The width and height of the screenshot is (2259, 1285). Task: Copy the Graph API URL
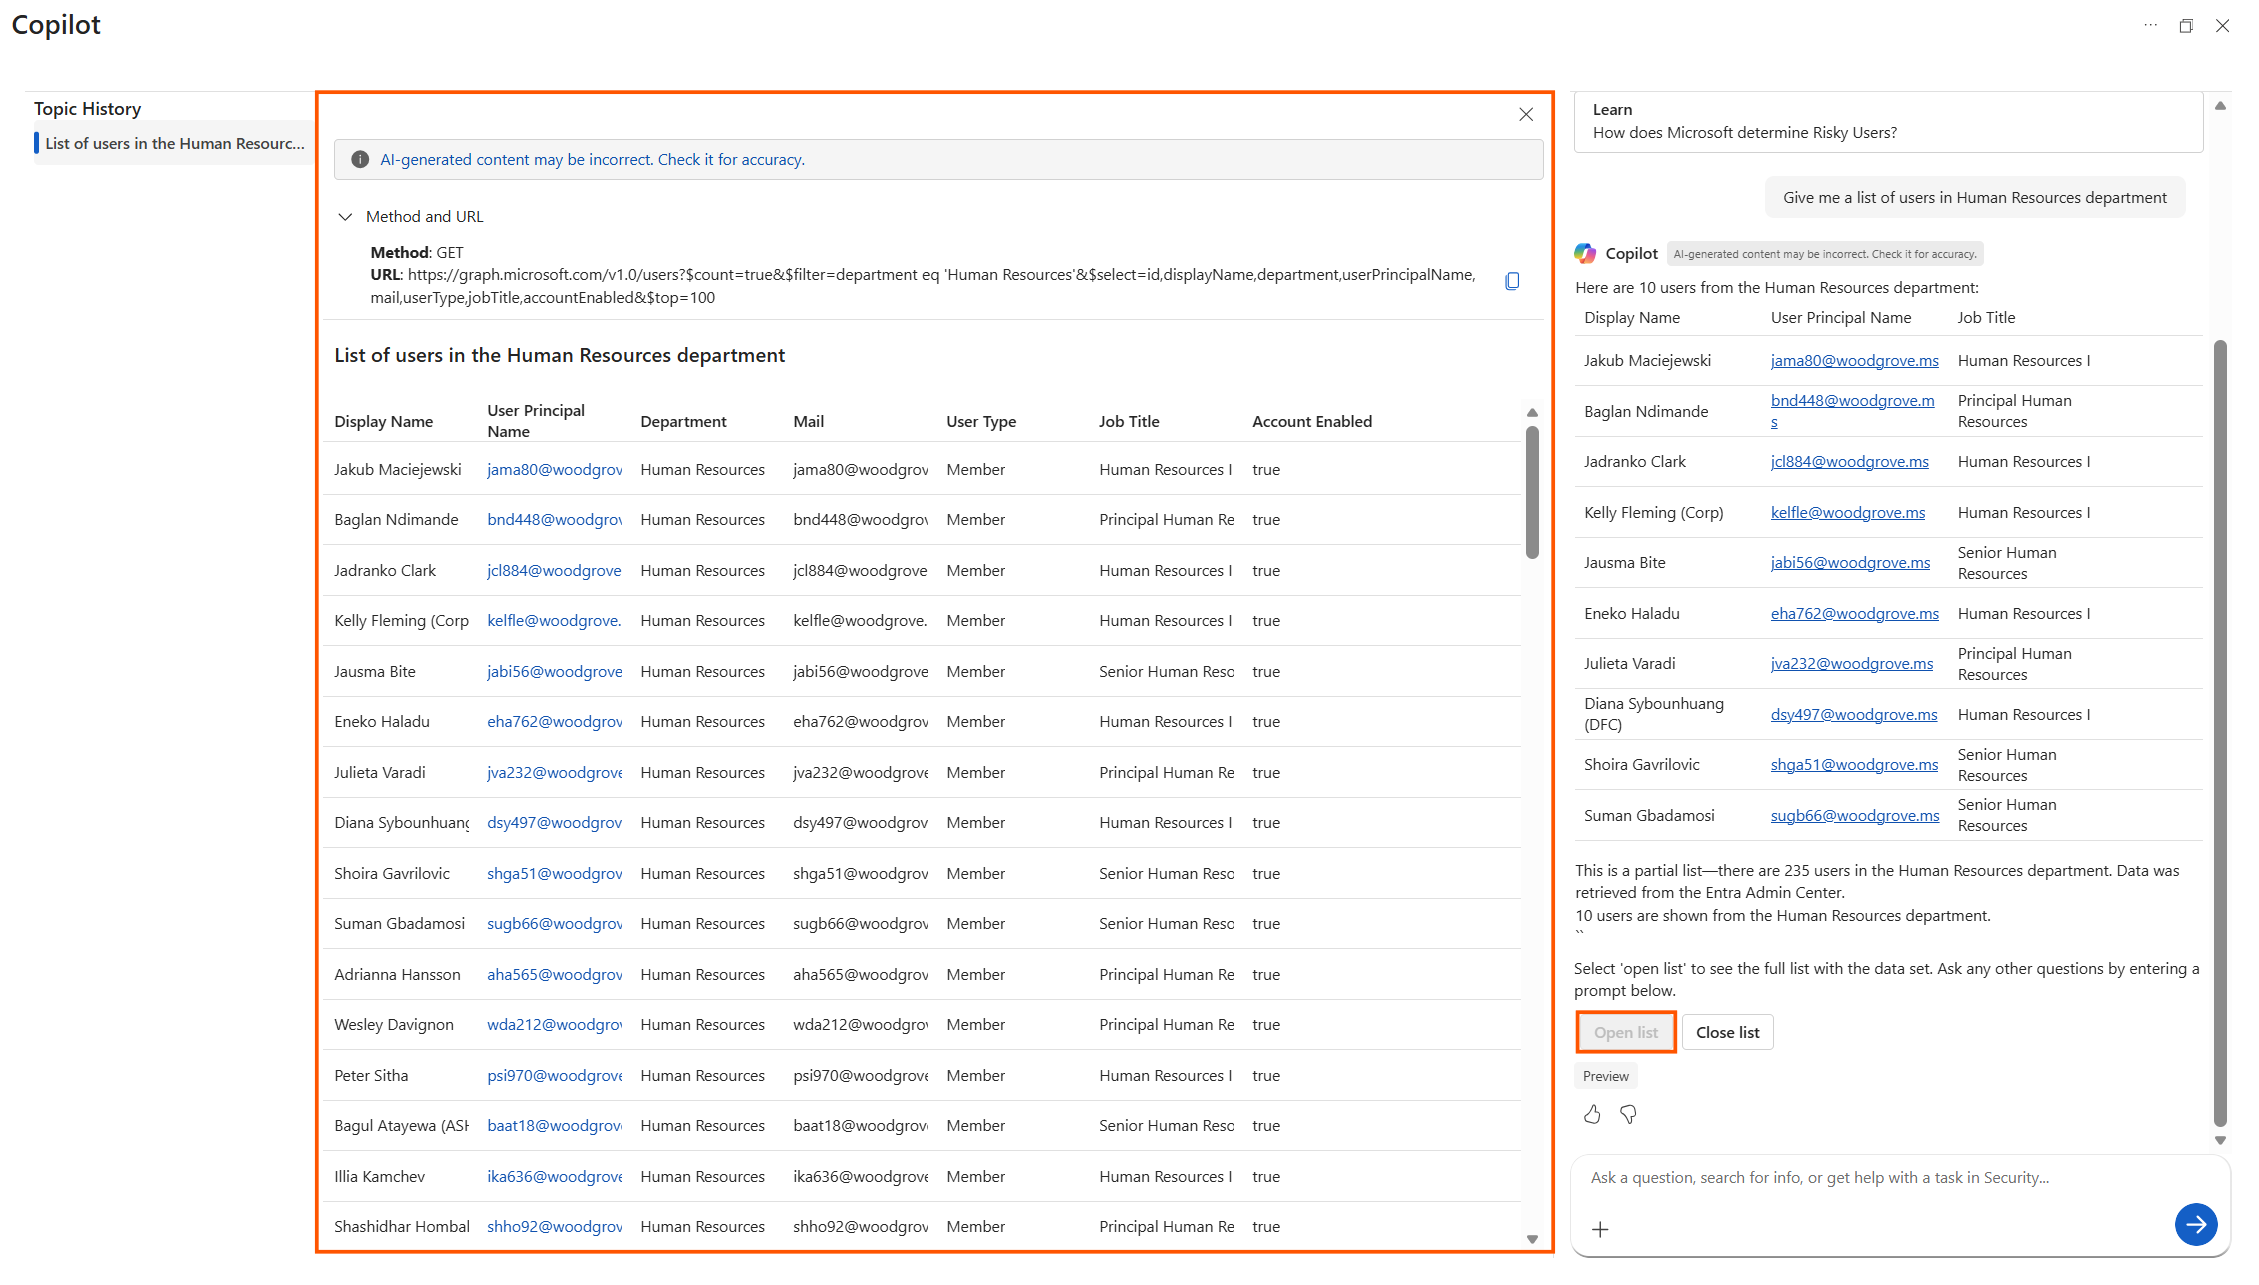(x=1512, y=281)
